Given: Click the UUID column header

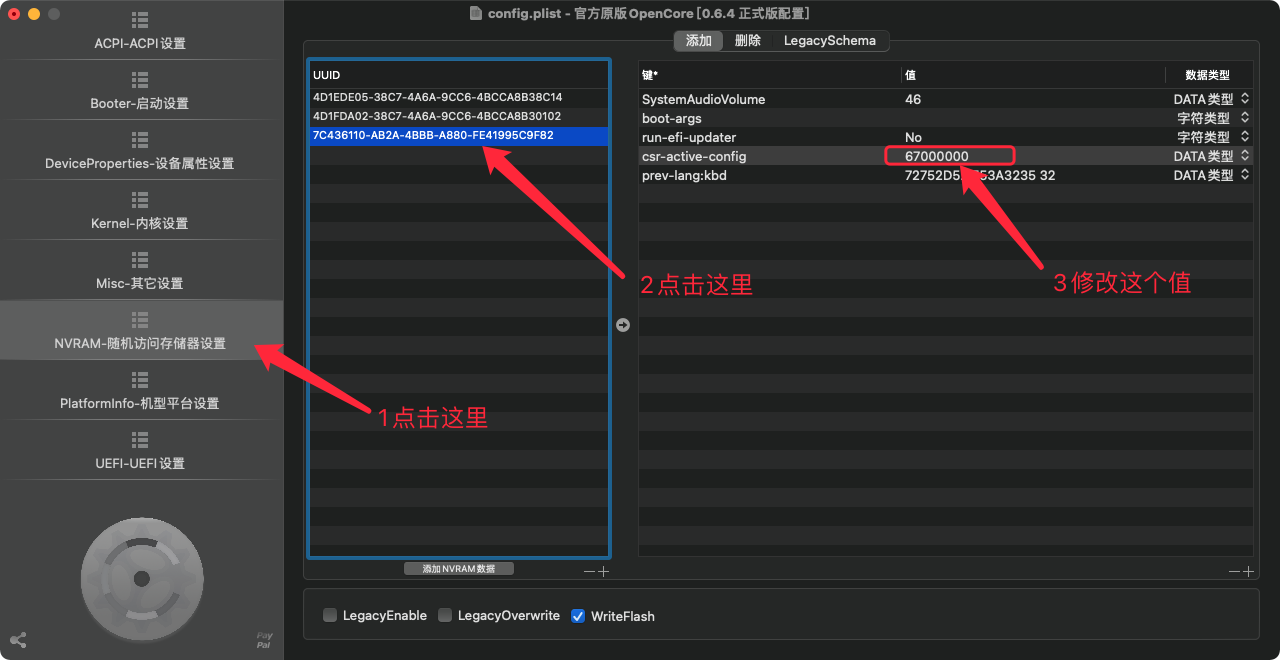Looking at the screenshot, I should coord(459,75).
